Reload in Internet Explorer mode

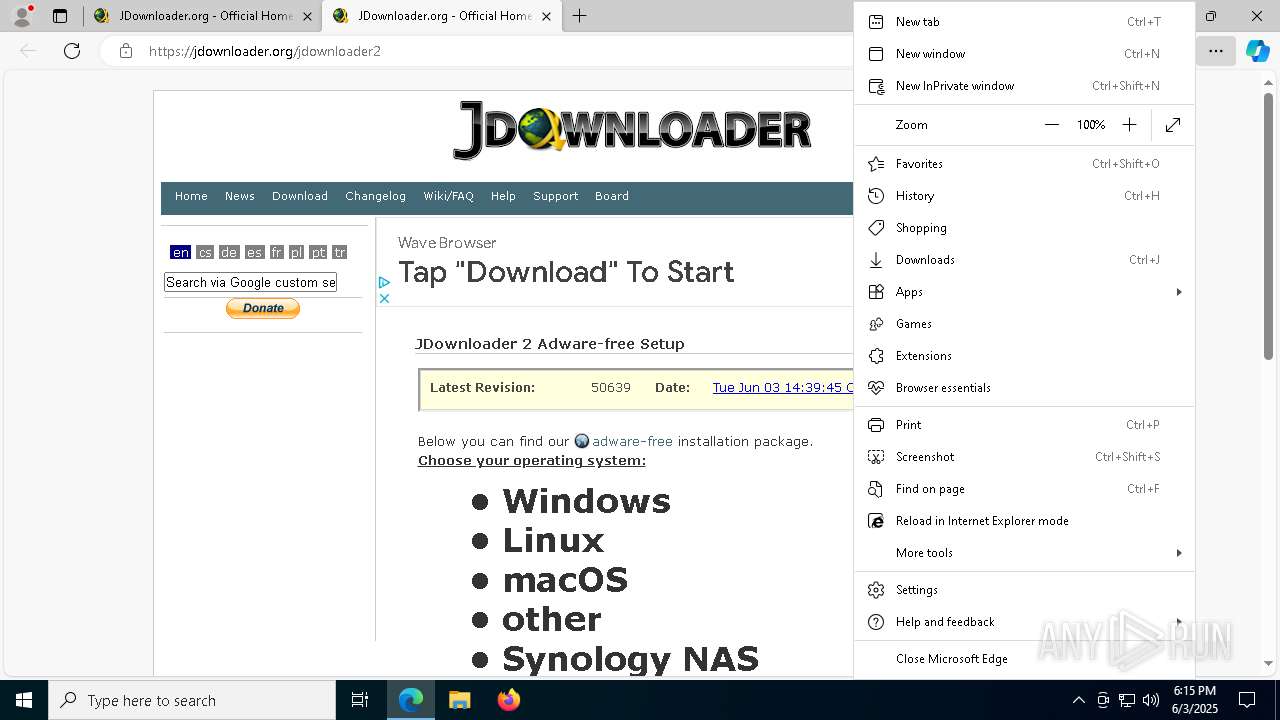coord(1024,521)
